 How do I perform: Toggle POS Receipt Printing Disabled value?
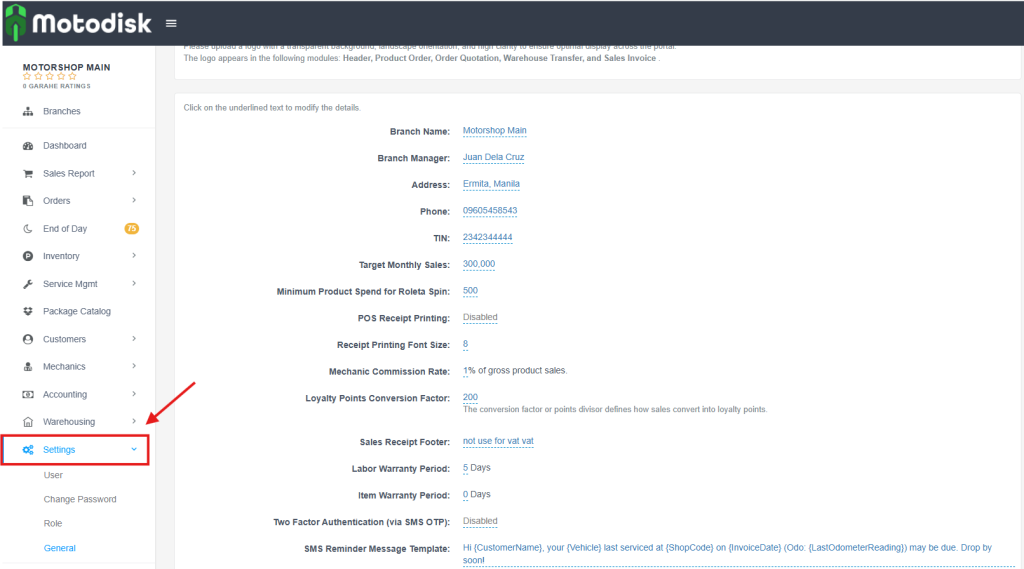480,317
